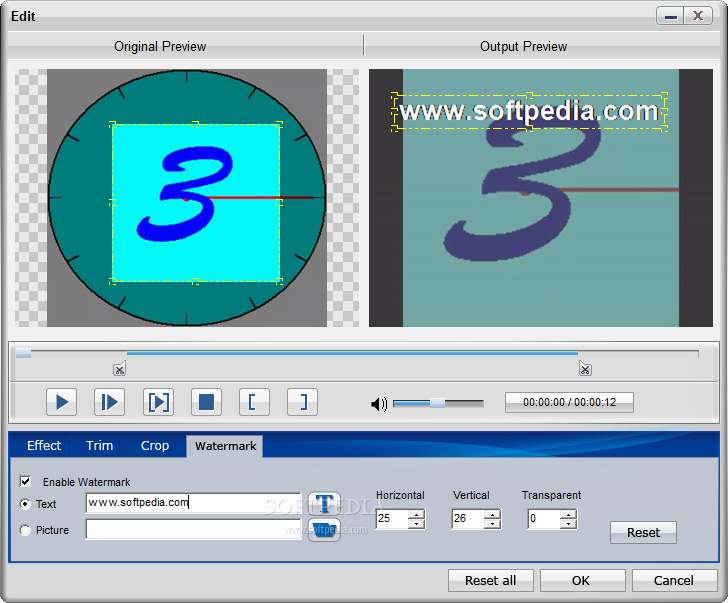The height and width of the screenshot is (603, 728).
Task: Click the watermark text input field
Action: click(x=194, y=503)
